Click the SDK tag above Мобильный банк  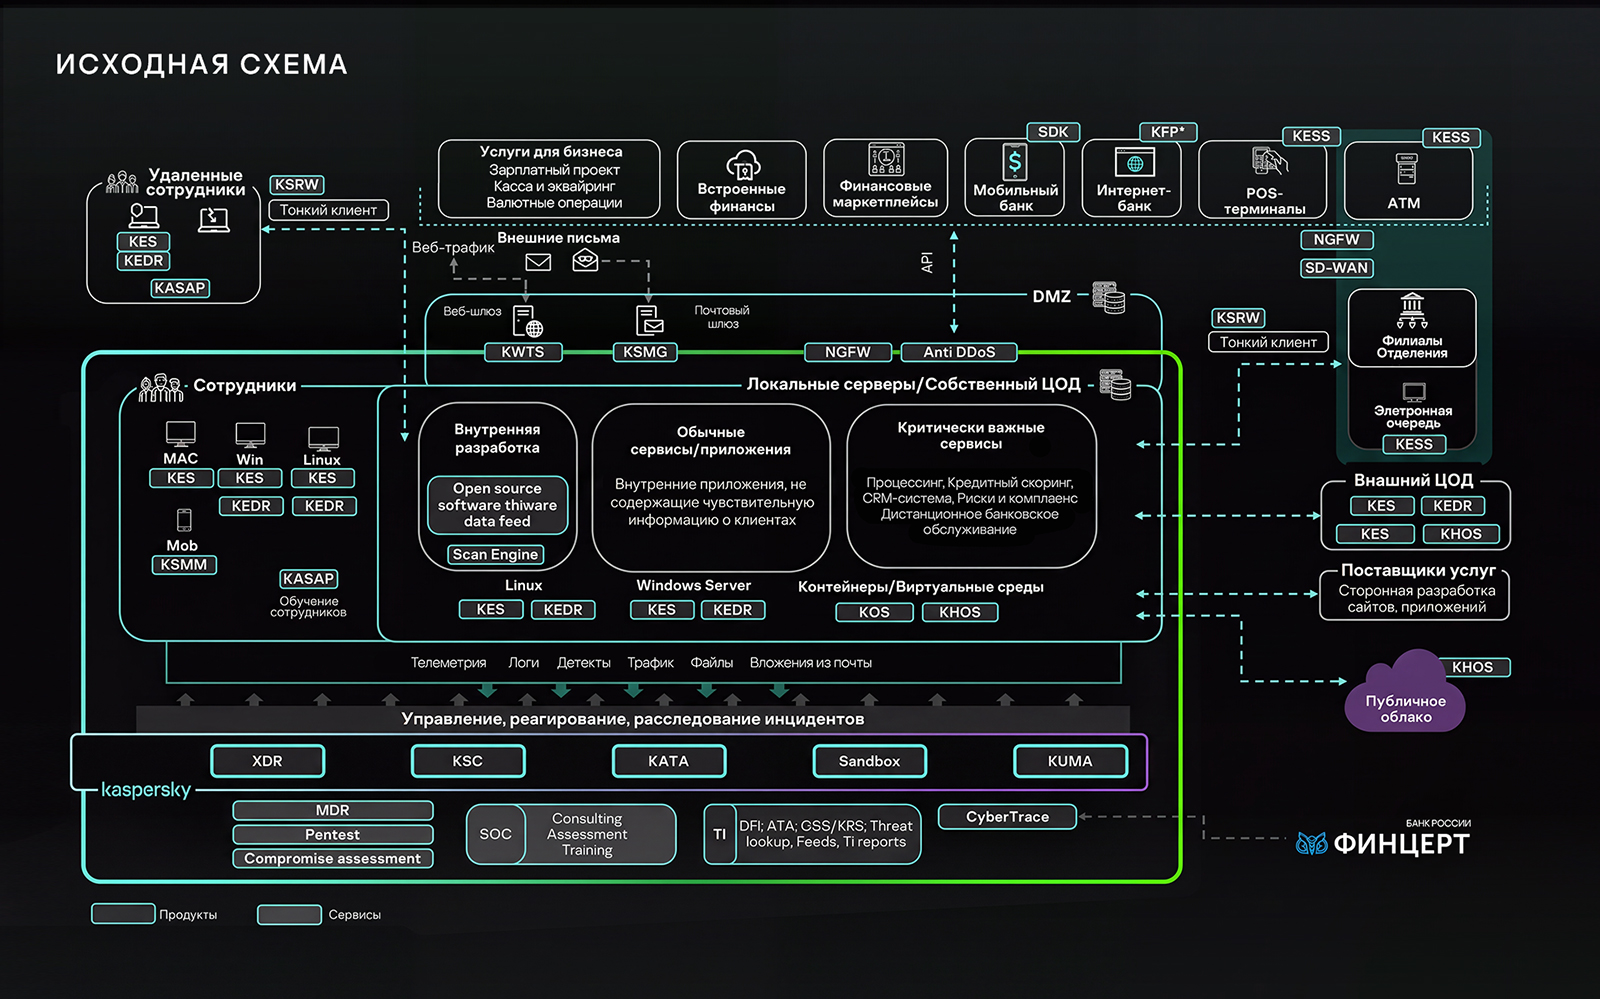point(1053,132)
